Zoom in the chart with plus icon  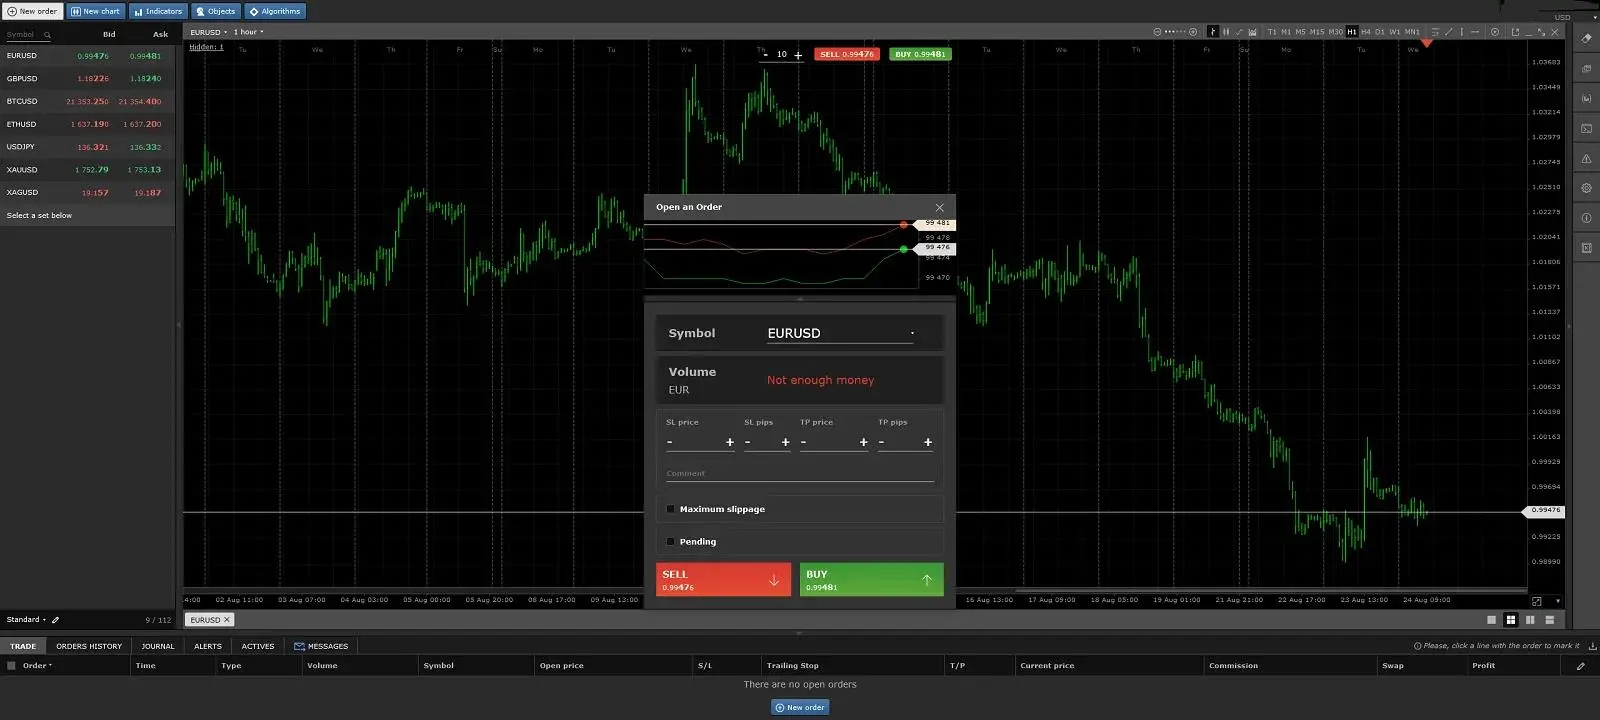coord(1193,32)
